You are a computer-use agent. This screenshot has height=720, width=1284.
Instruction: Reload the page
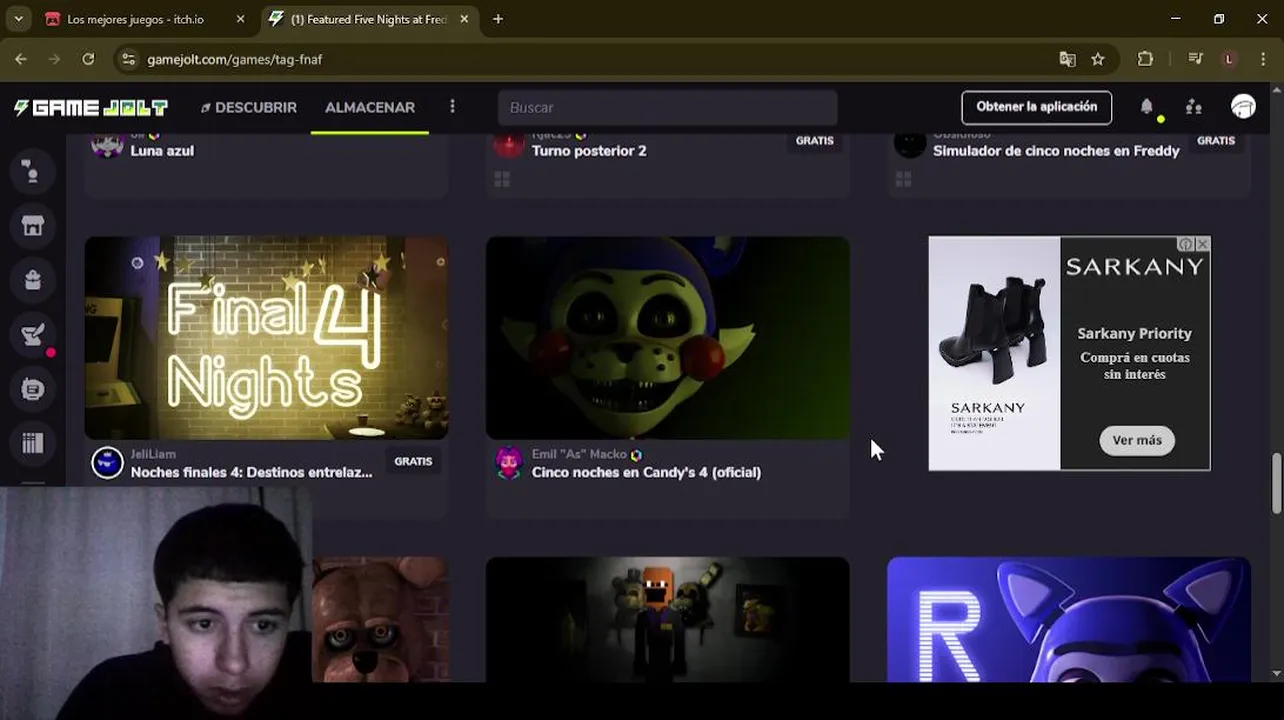88,59
